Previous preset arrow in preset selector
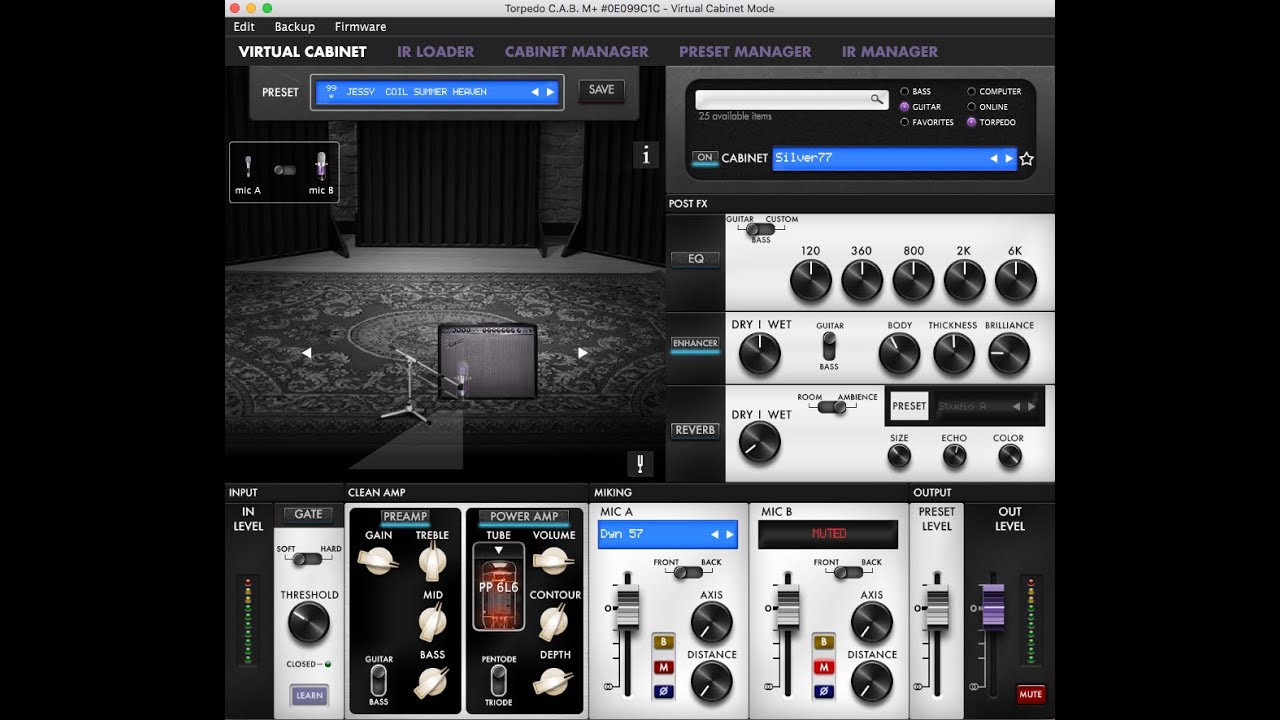The image size is (1280, 720). click(x=534, y=92)
